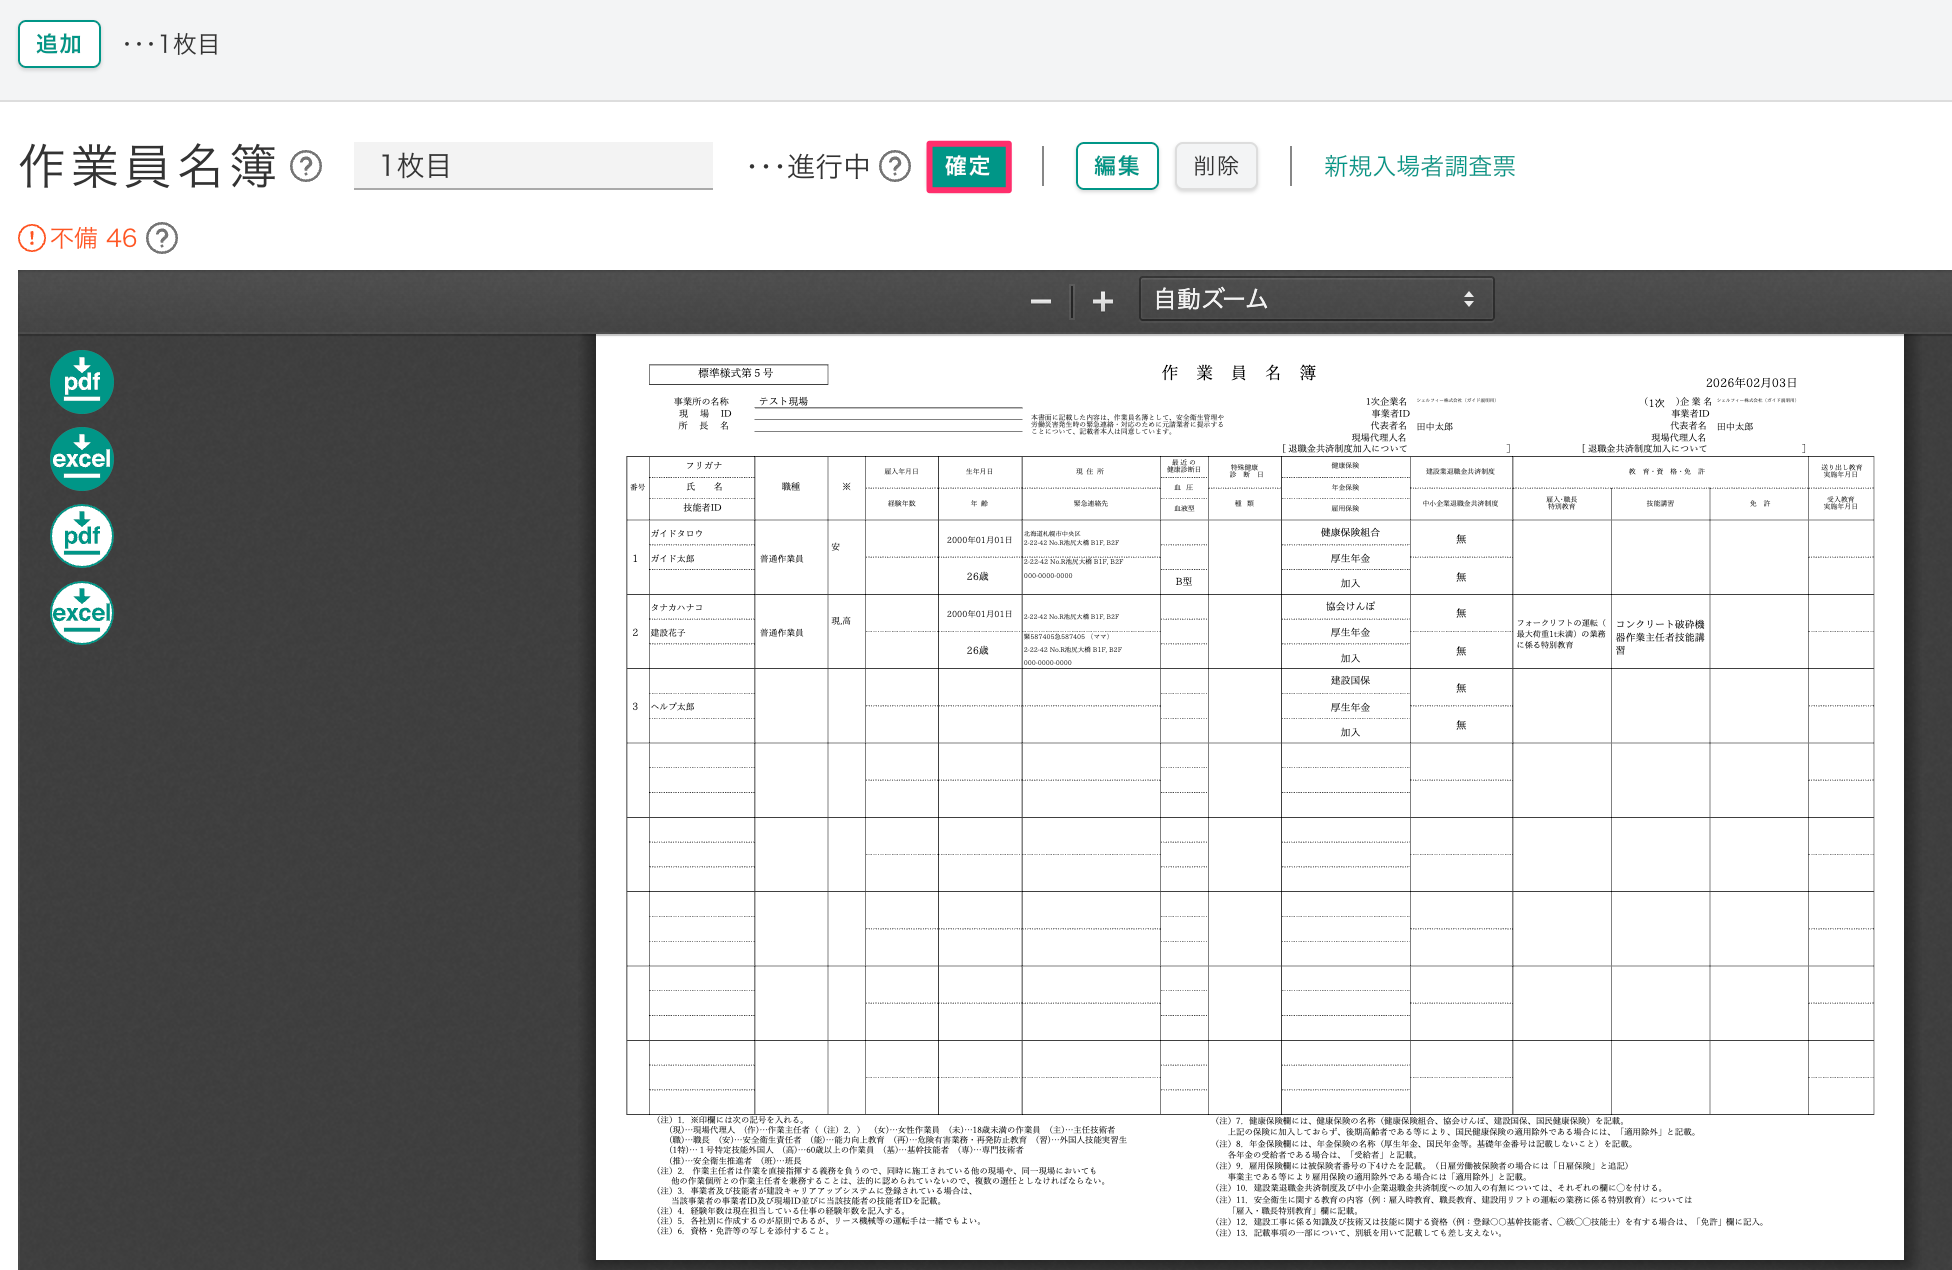The image size is (1952, 1270).
Task: Download the first Excel file
Action: point(82,459)
